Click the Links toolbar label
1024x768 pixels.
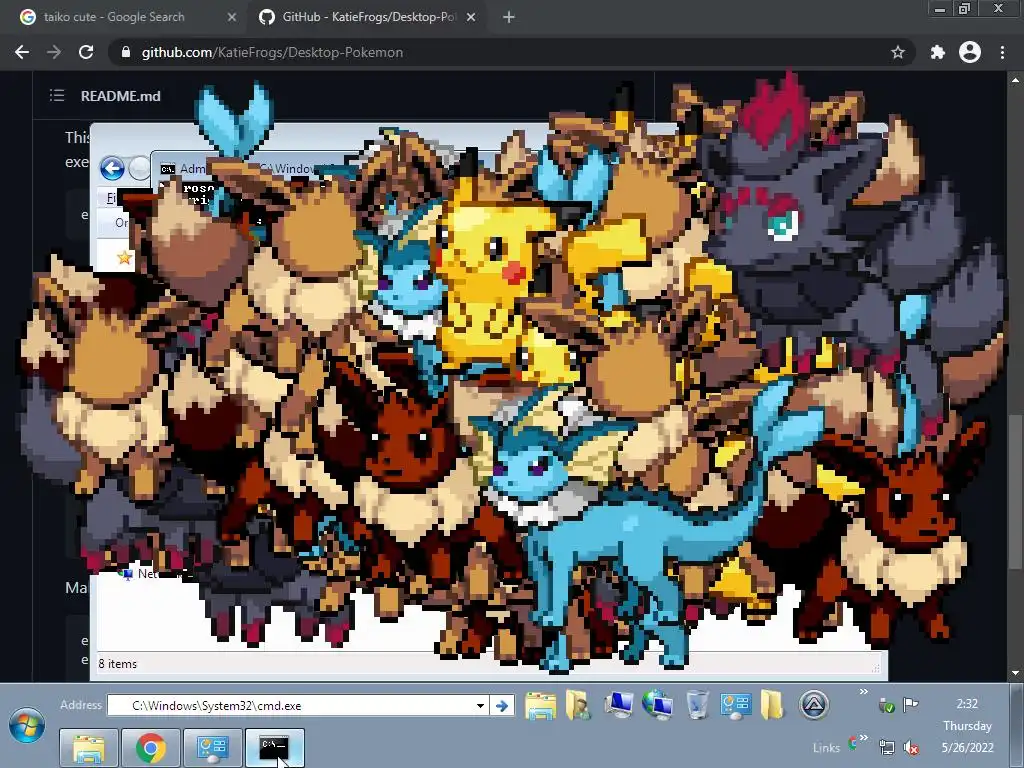[x=826, y=748]
